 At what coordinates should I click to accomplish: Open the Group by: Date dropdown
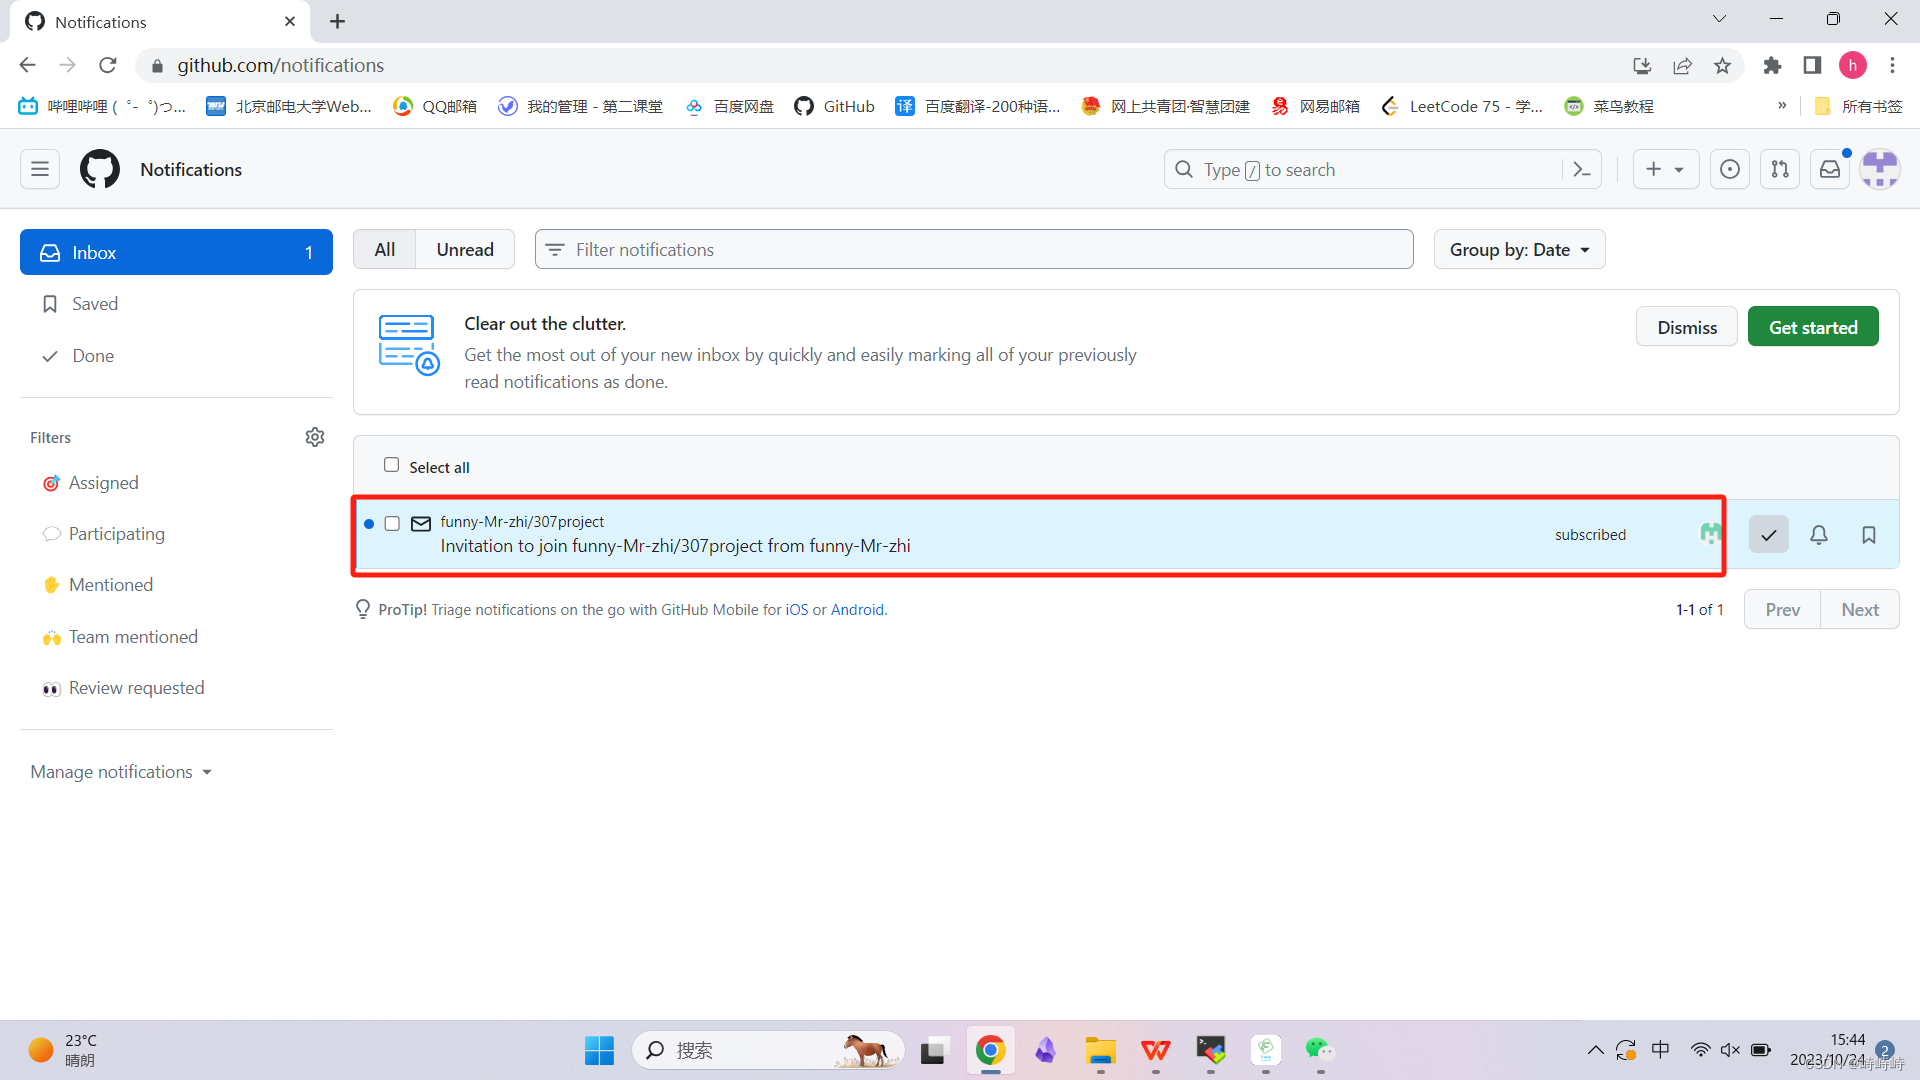click(x=1519, y=249)
